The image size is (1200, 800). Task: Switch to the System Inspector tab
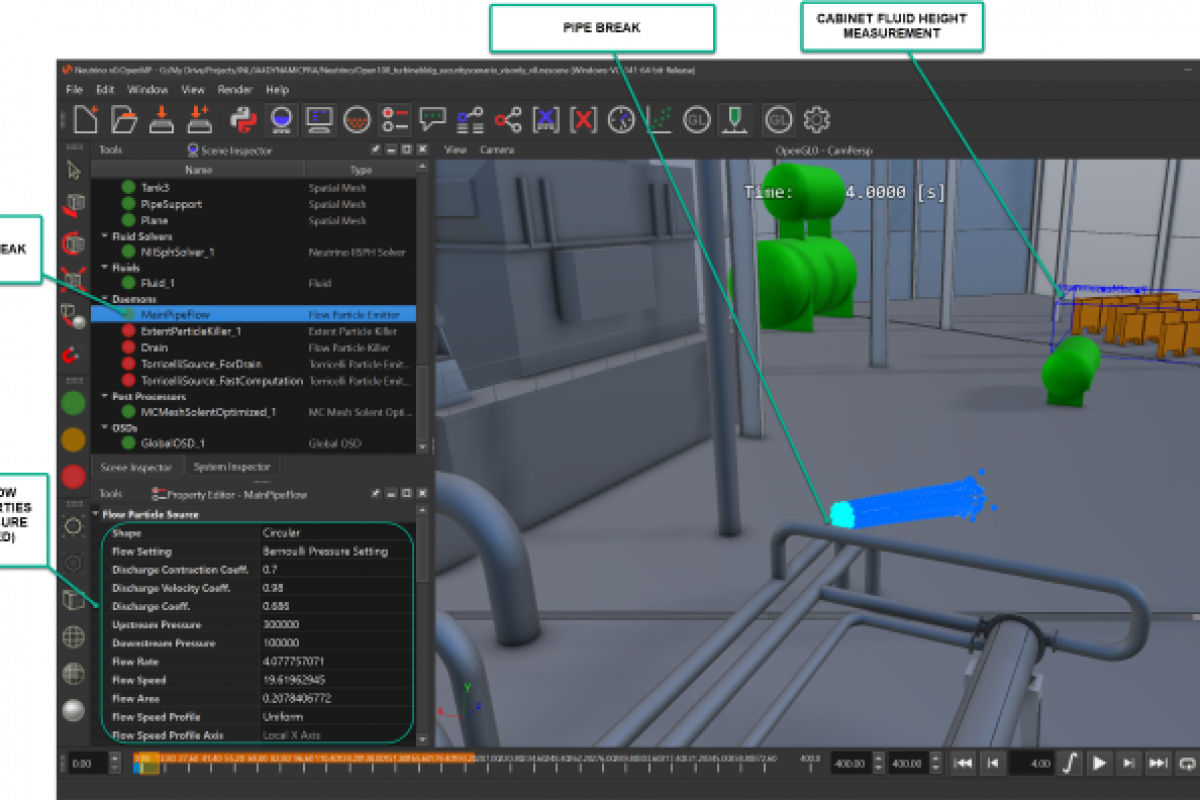click(x=232, y=467)
